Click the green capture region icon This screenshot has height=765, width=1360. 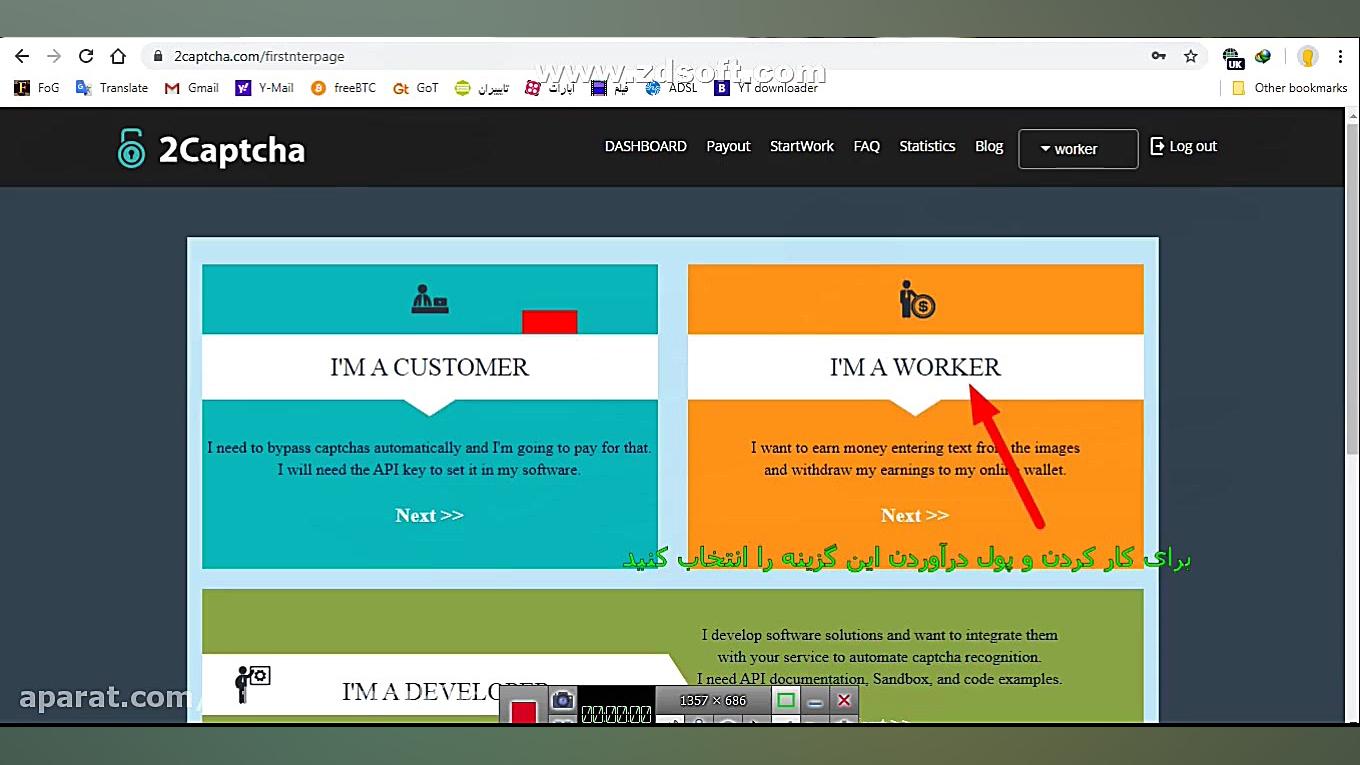click(786, 700)
